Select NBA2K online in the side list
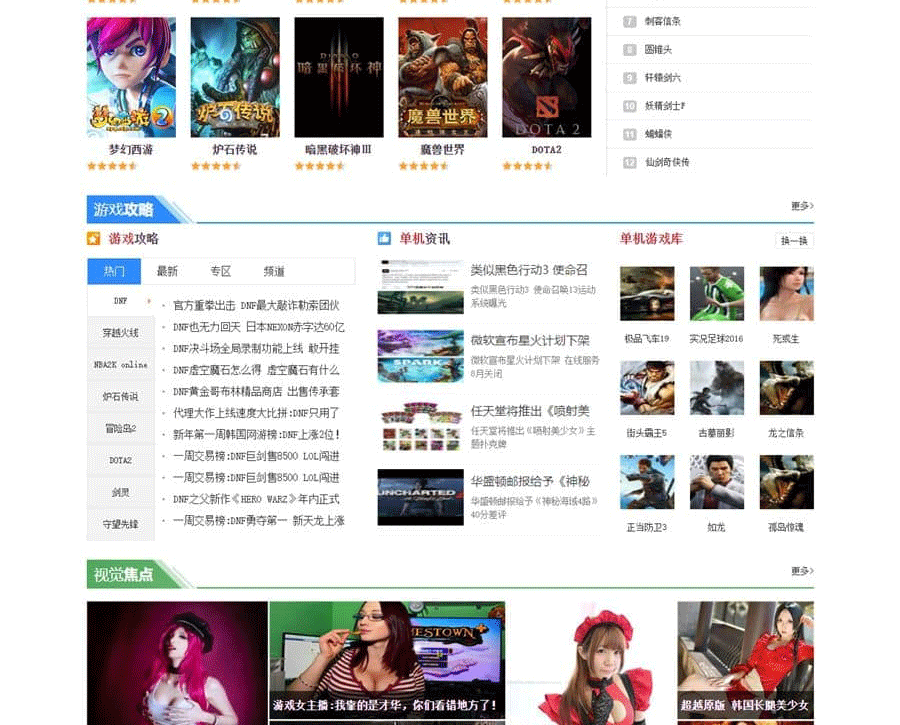900x725 pixels. tap(121, 365)
